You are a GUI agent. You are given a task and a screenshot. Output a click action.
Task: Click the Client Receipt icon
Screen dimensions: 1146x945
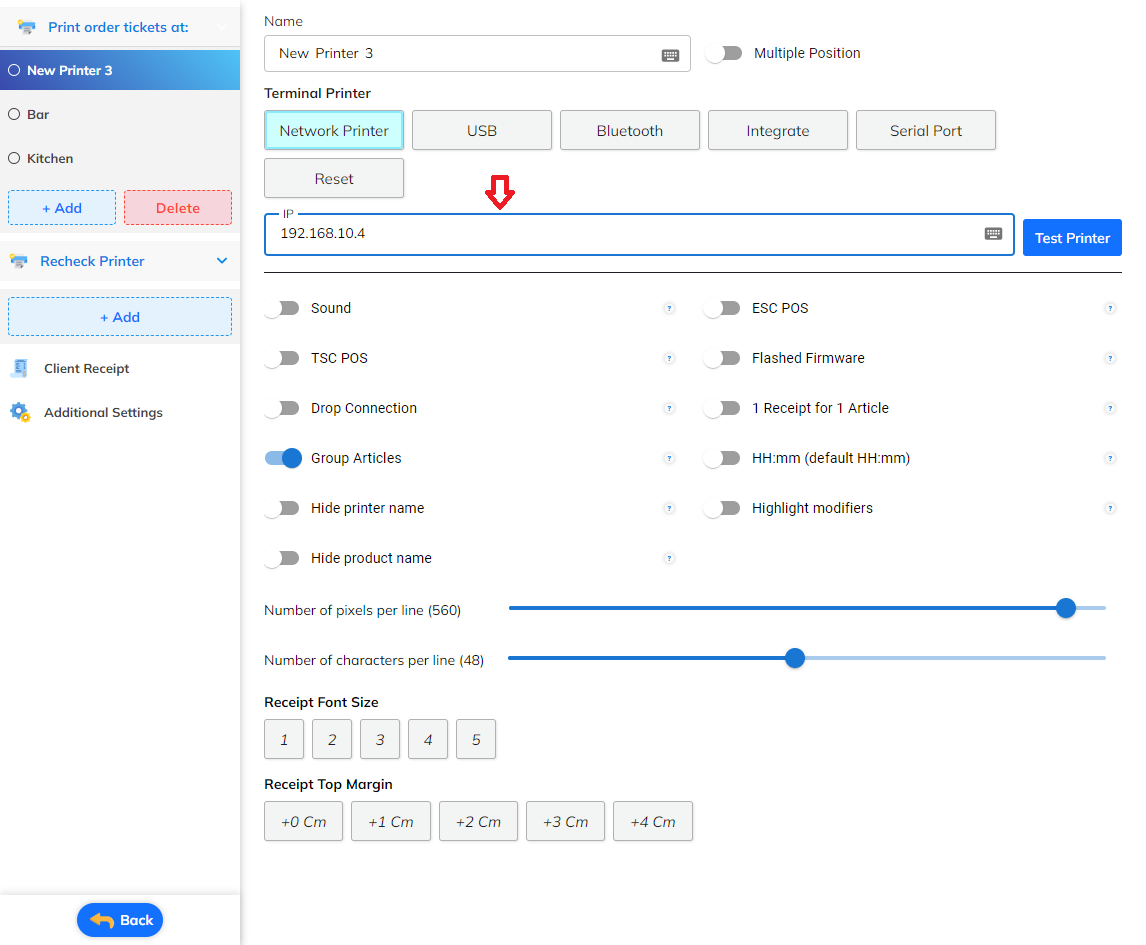pos(20,368)
